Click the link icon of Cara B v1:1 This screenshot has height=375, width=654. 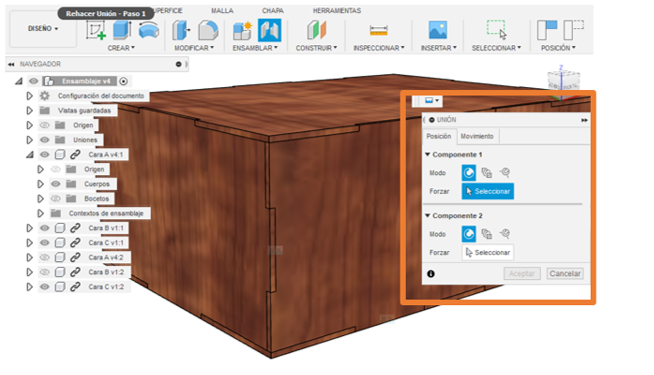(x=75, y=228)
